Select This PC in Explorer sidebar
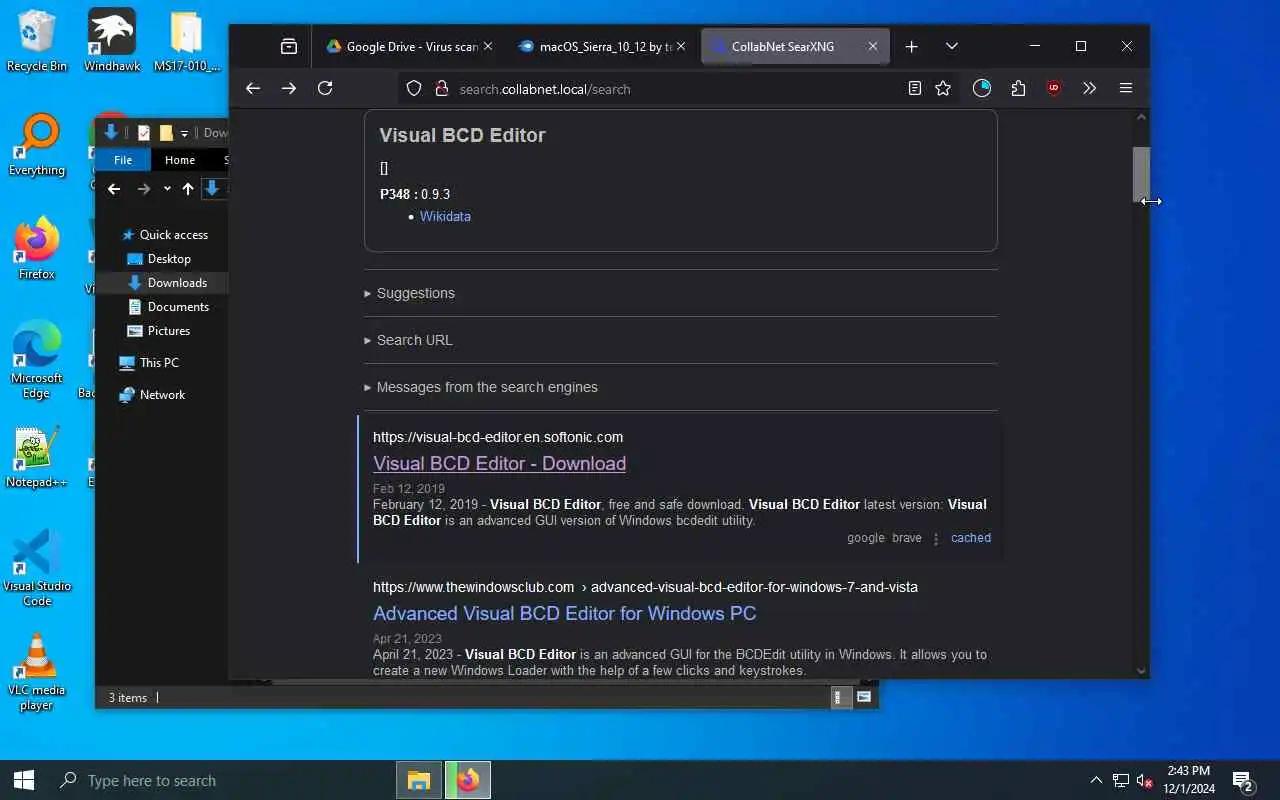The width and height of the screenshot is (1280, 800). [149, 363]
